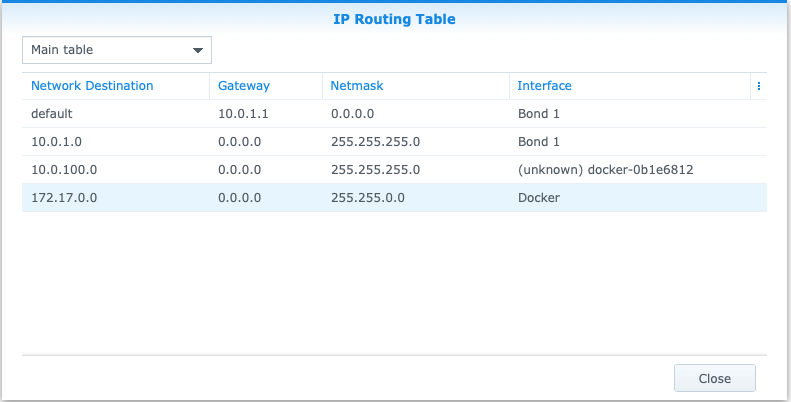
Task: Select the 10.0.100.0 destination row
Action: click(64, 170)
